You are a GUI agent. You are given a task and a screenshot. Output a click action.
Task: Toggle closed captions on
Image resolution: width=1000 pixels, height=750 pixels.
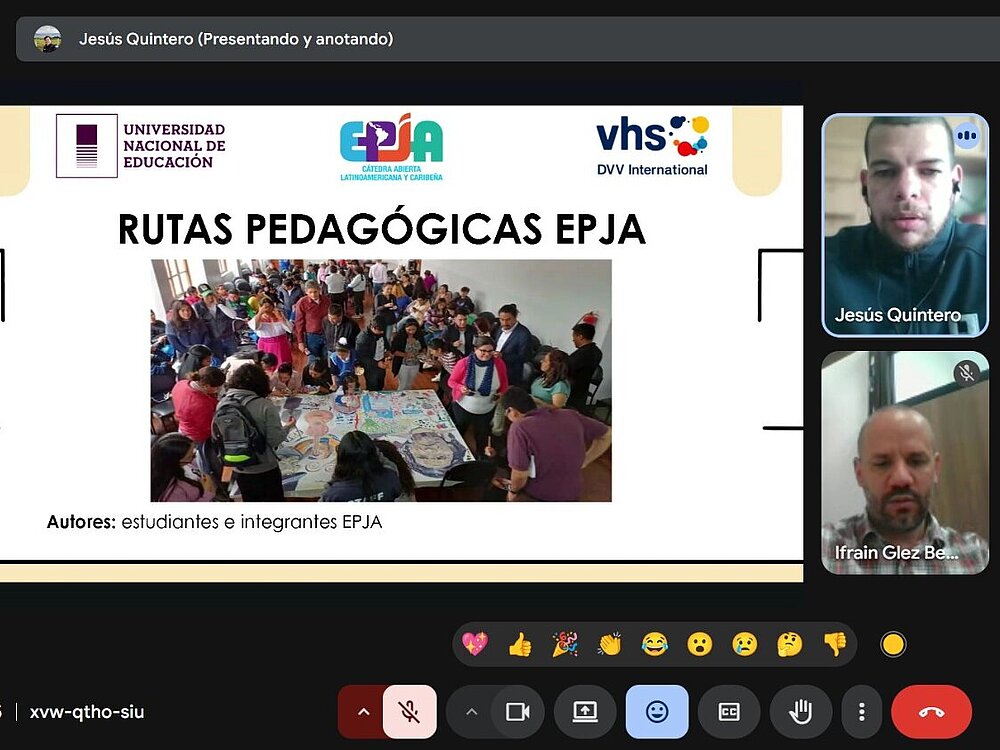click(x=729, y=712)
